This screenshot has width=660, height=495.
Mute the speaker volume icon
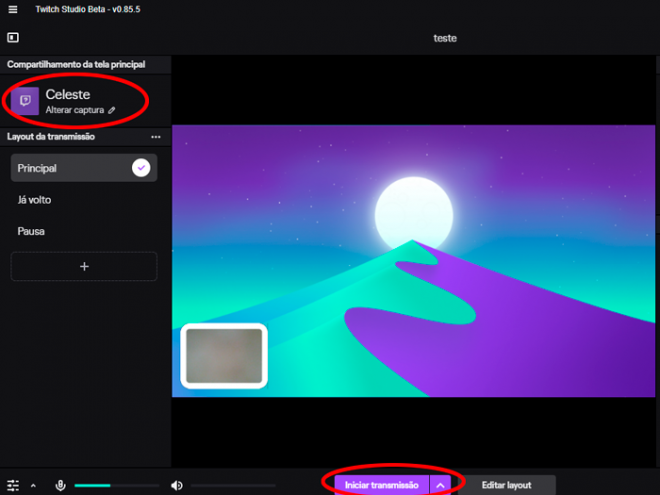point(177,485)
